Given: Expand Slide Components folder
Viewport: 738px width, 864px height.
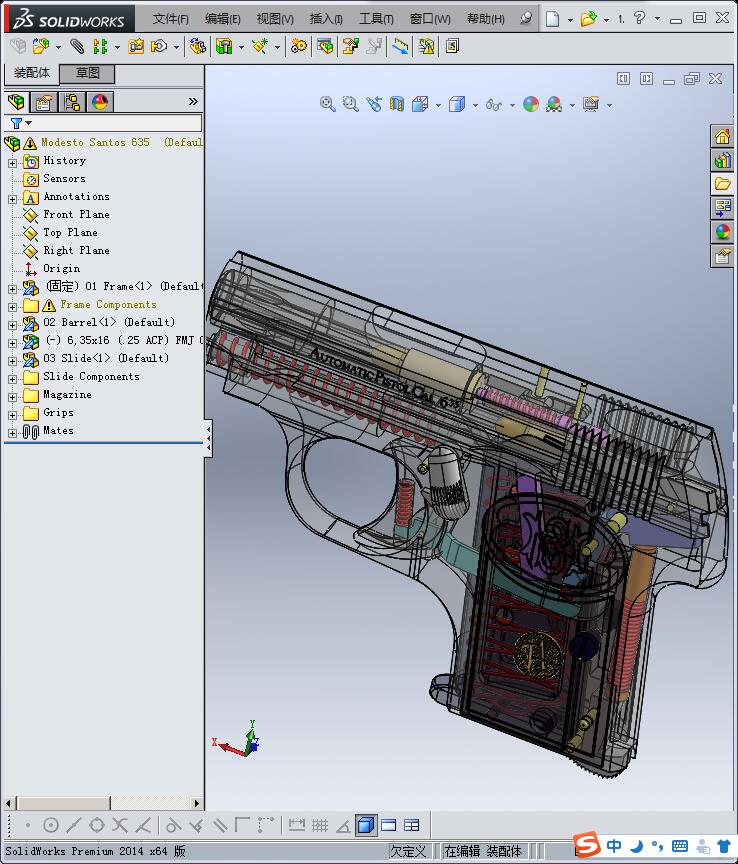Looking at the screenshot, I should 13,379.
